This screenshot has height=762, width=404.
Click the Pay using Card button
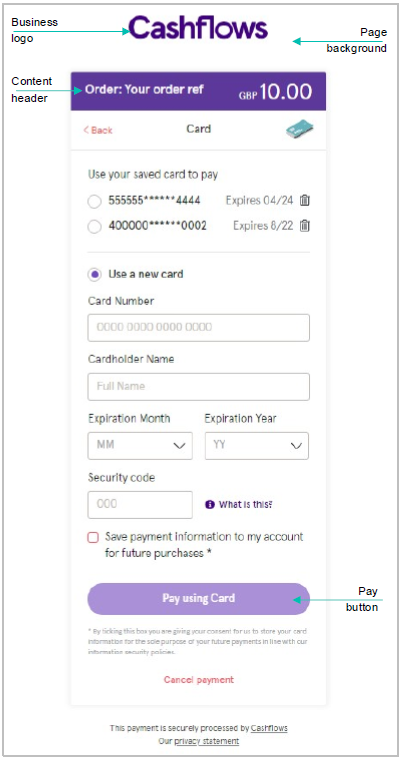click(198, 599)
